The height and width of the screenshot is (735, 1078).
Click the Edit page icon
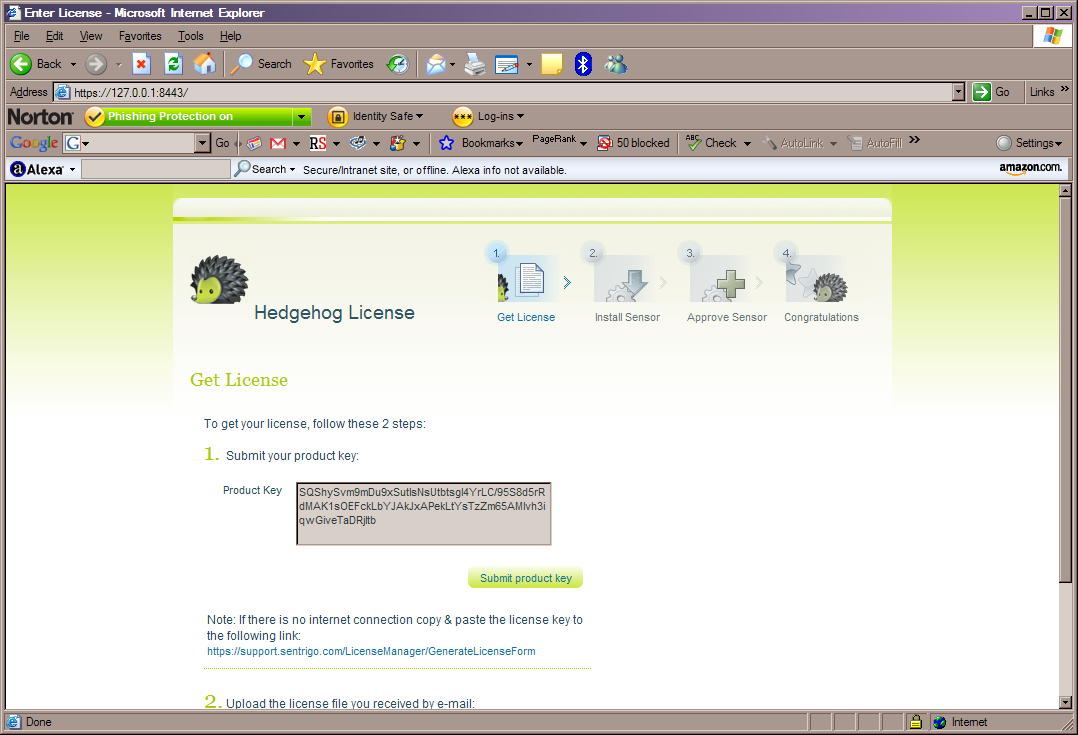point(507,64)
